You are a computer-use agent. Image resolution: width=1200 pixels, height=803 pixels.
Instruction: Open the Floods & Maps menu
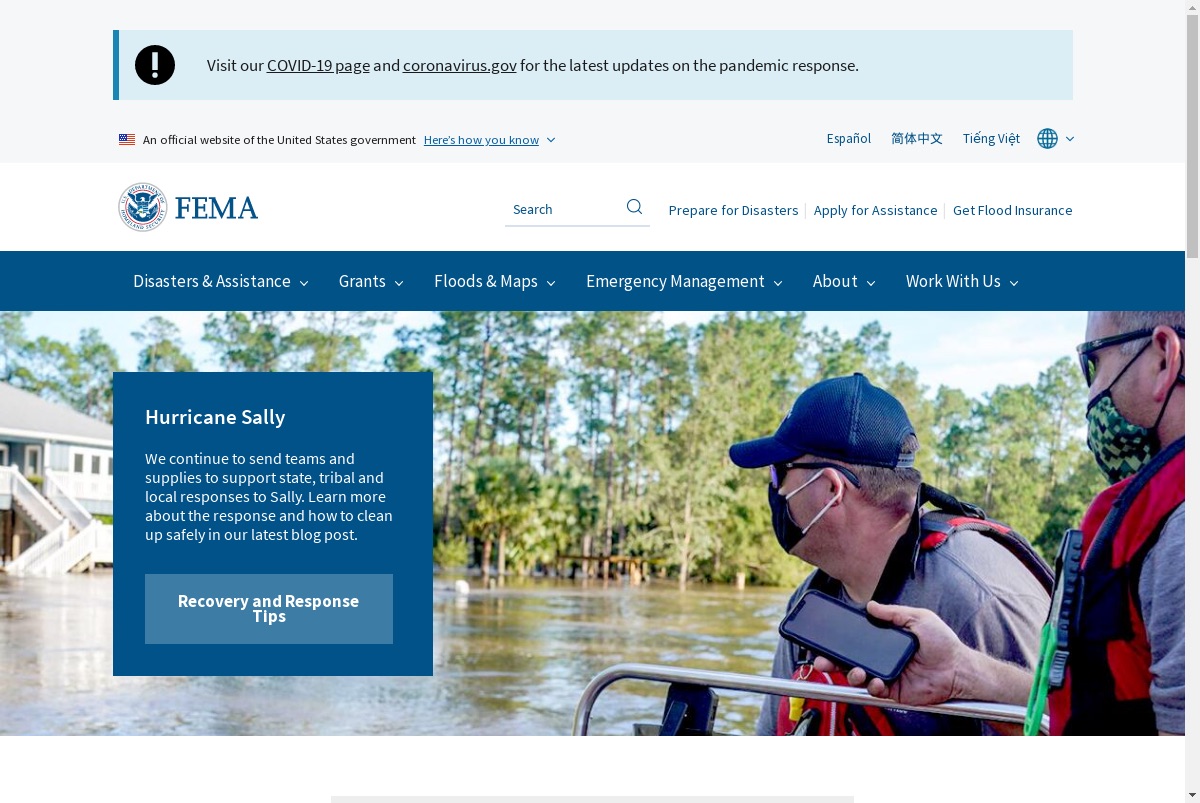(x=495, y=281)
